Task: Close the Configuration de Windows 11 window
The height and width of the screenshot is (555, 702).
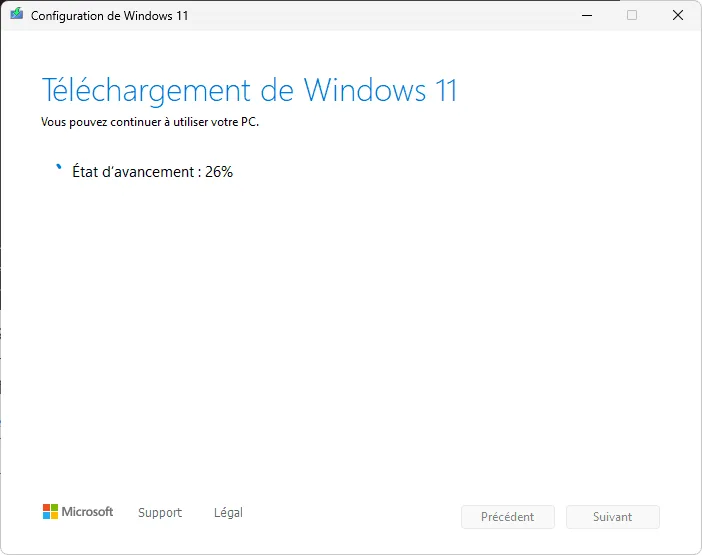Action: [678, 15]
